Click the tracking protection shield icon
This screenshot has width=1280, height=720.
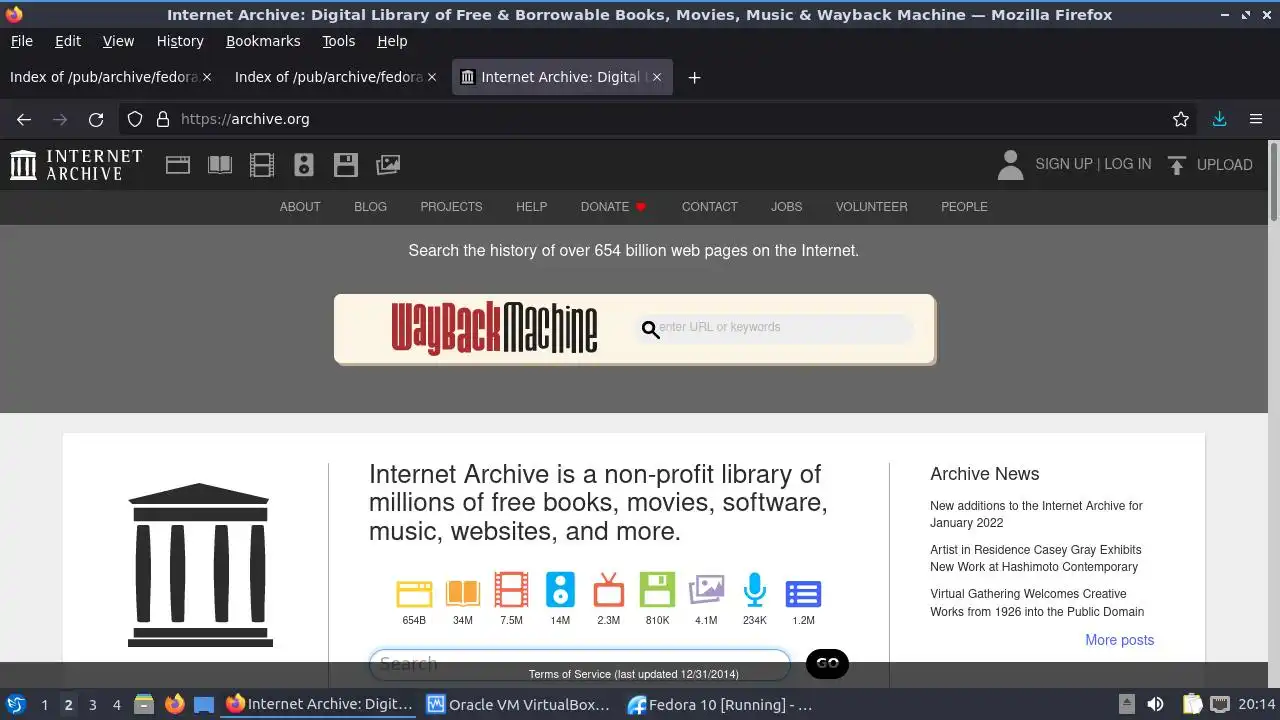pos(135,119)
